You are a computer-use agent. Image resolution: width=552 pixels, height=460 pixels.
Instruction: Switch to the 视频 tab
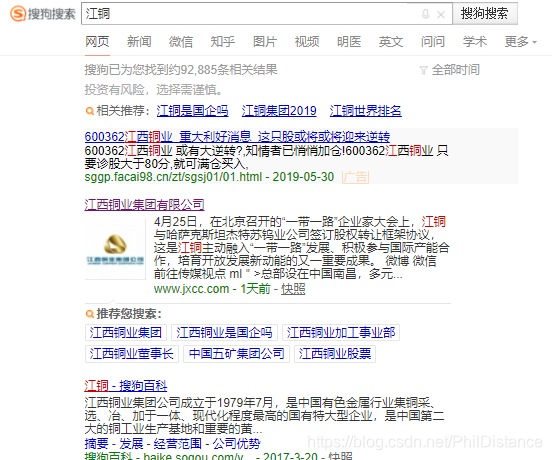coord(307,42)
